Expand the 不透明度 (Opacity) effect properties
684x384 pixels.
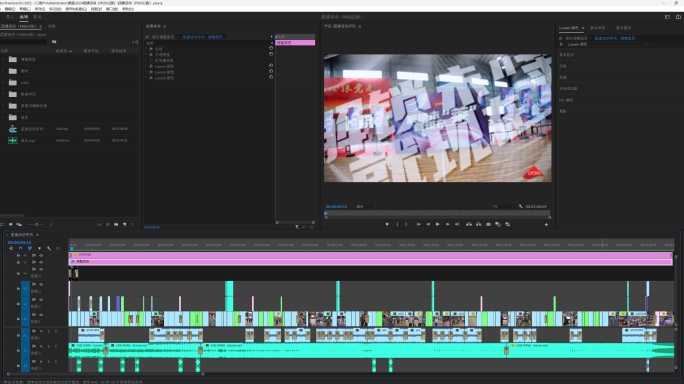point(147,55)
